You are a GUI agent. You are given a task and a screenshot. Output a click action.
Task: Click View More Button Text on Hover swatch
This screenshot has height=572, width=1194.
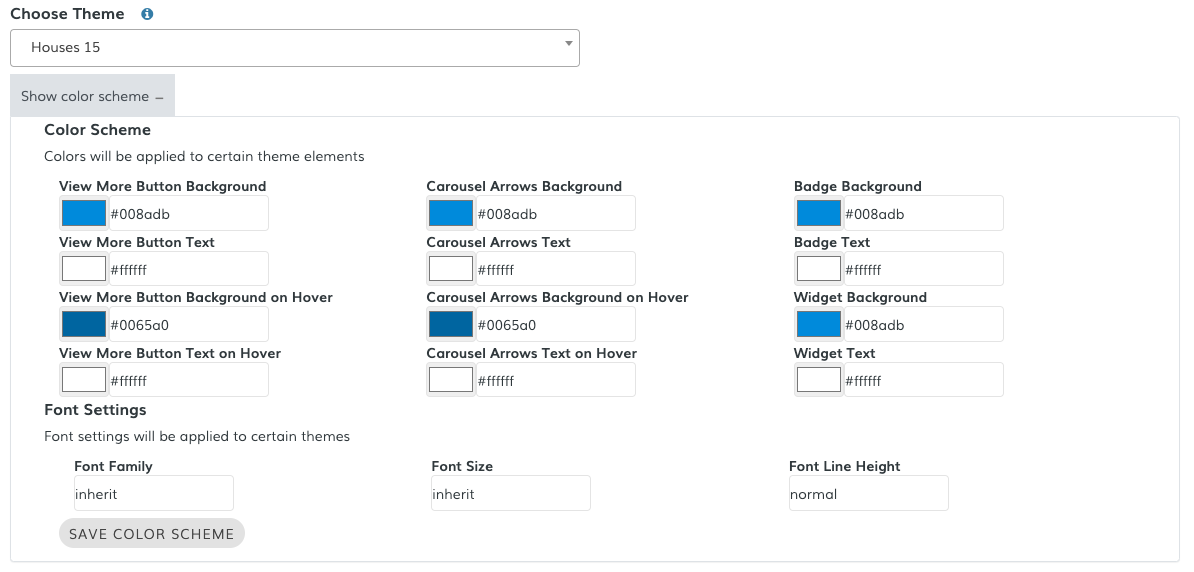click(84, 380)
